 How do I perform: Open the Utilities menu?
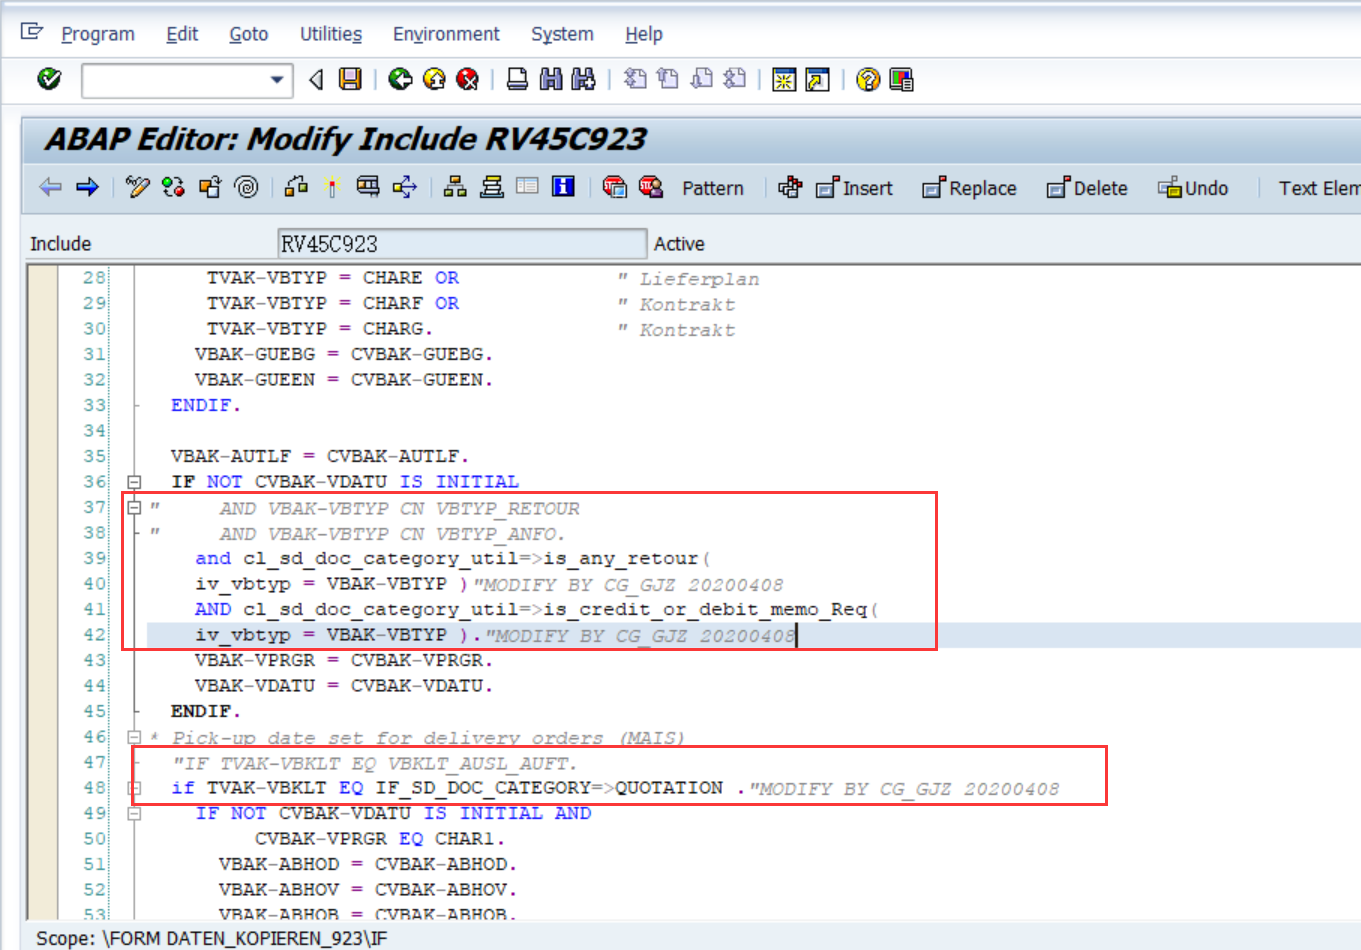(330, 33)
